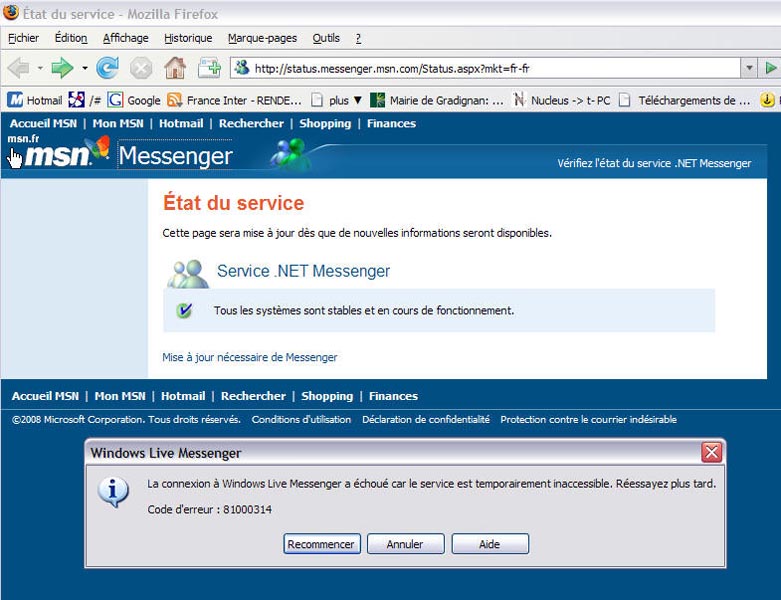781x600 pixels.
Task: Click footer Accueil MSN link
Action: tap(45, 396)
